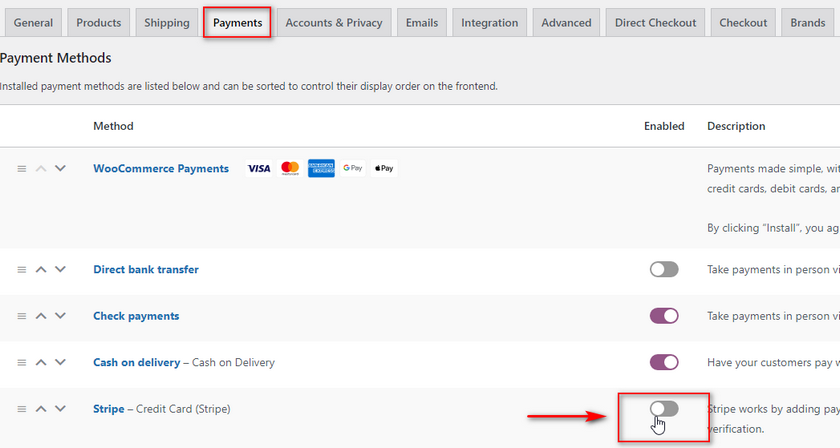Viewport: 840px width, 448px height.
Task: Open the Direct Checkout tab
Action: pos(655,23)
